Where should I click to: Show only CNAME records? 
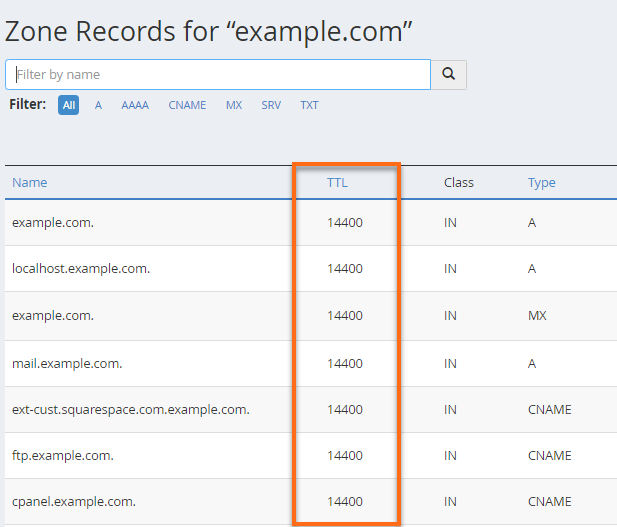187,105
